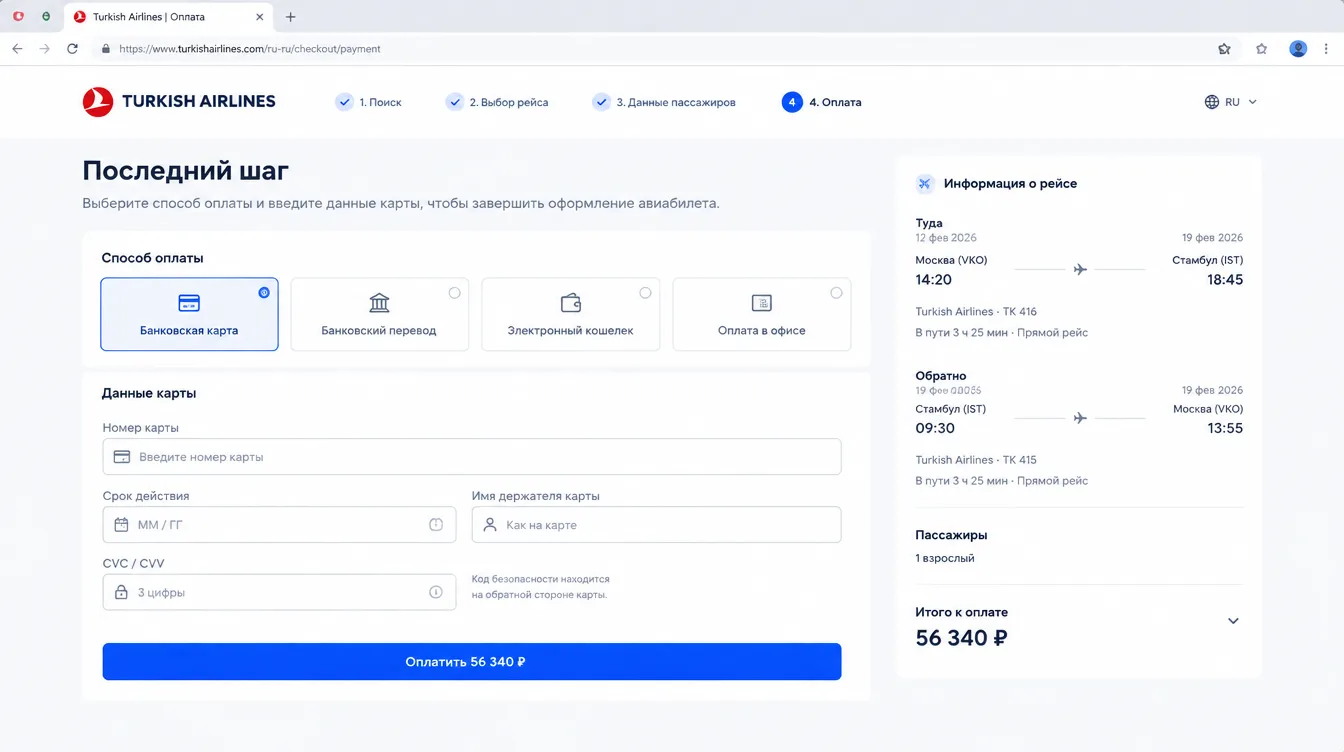The width and height of the screenshot is (1344, 752).
Task: Select the Оплата в офисе radio button
Action: pos(836,293)
